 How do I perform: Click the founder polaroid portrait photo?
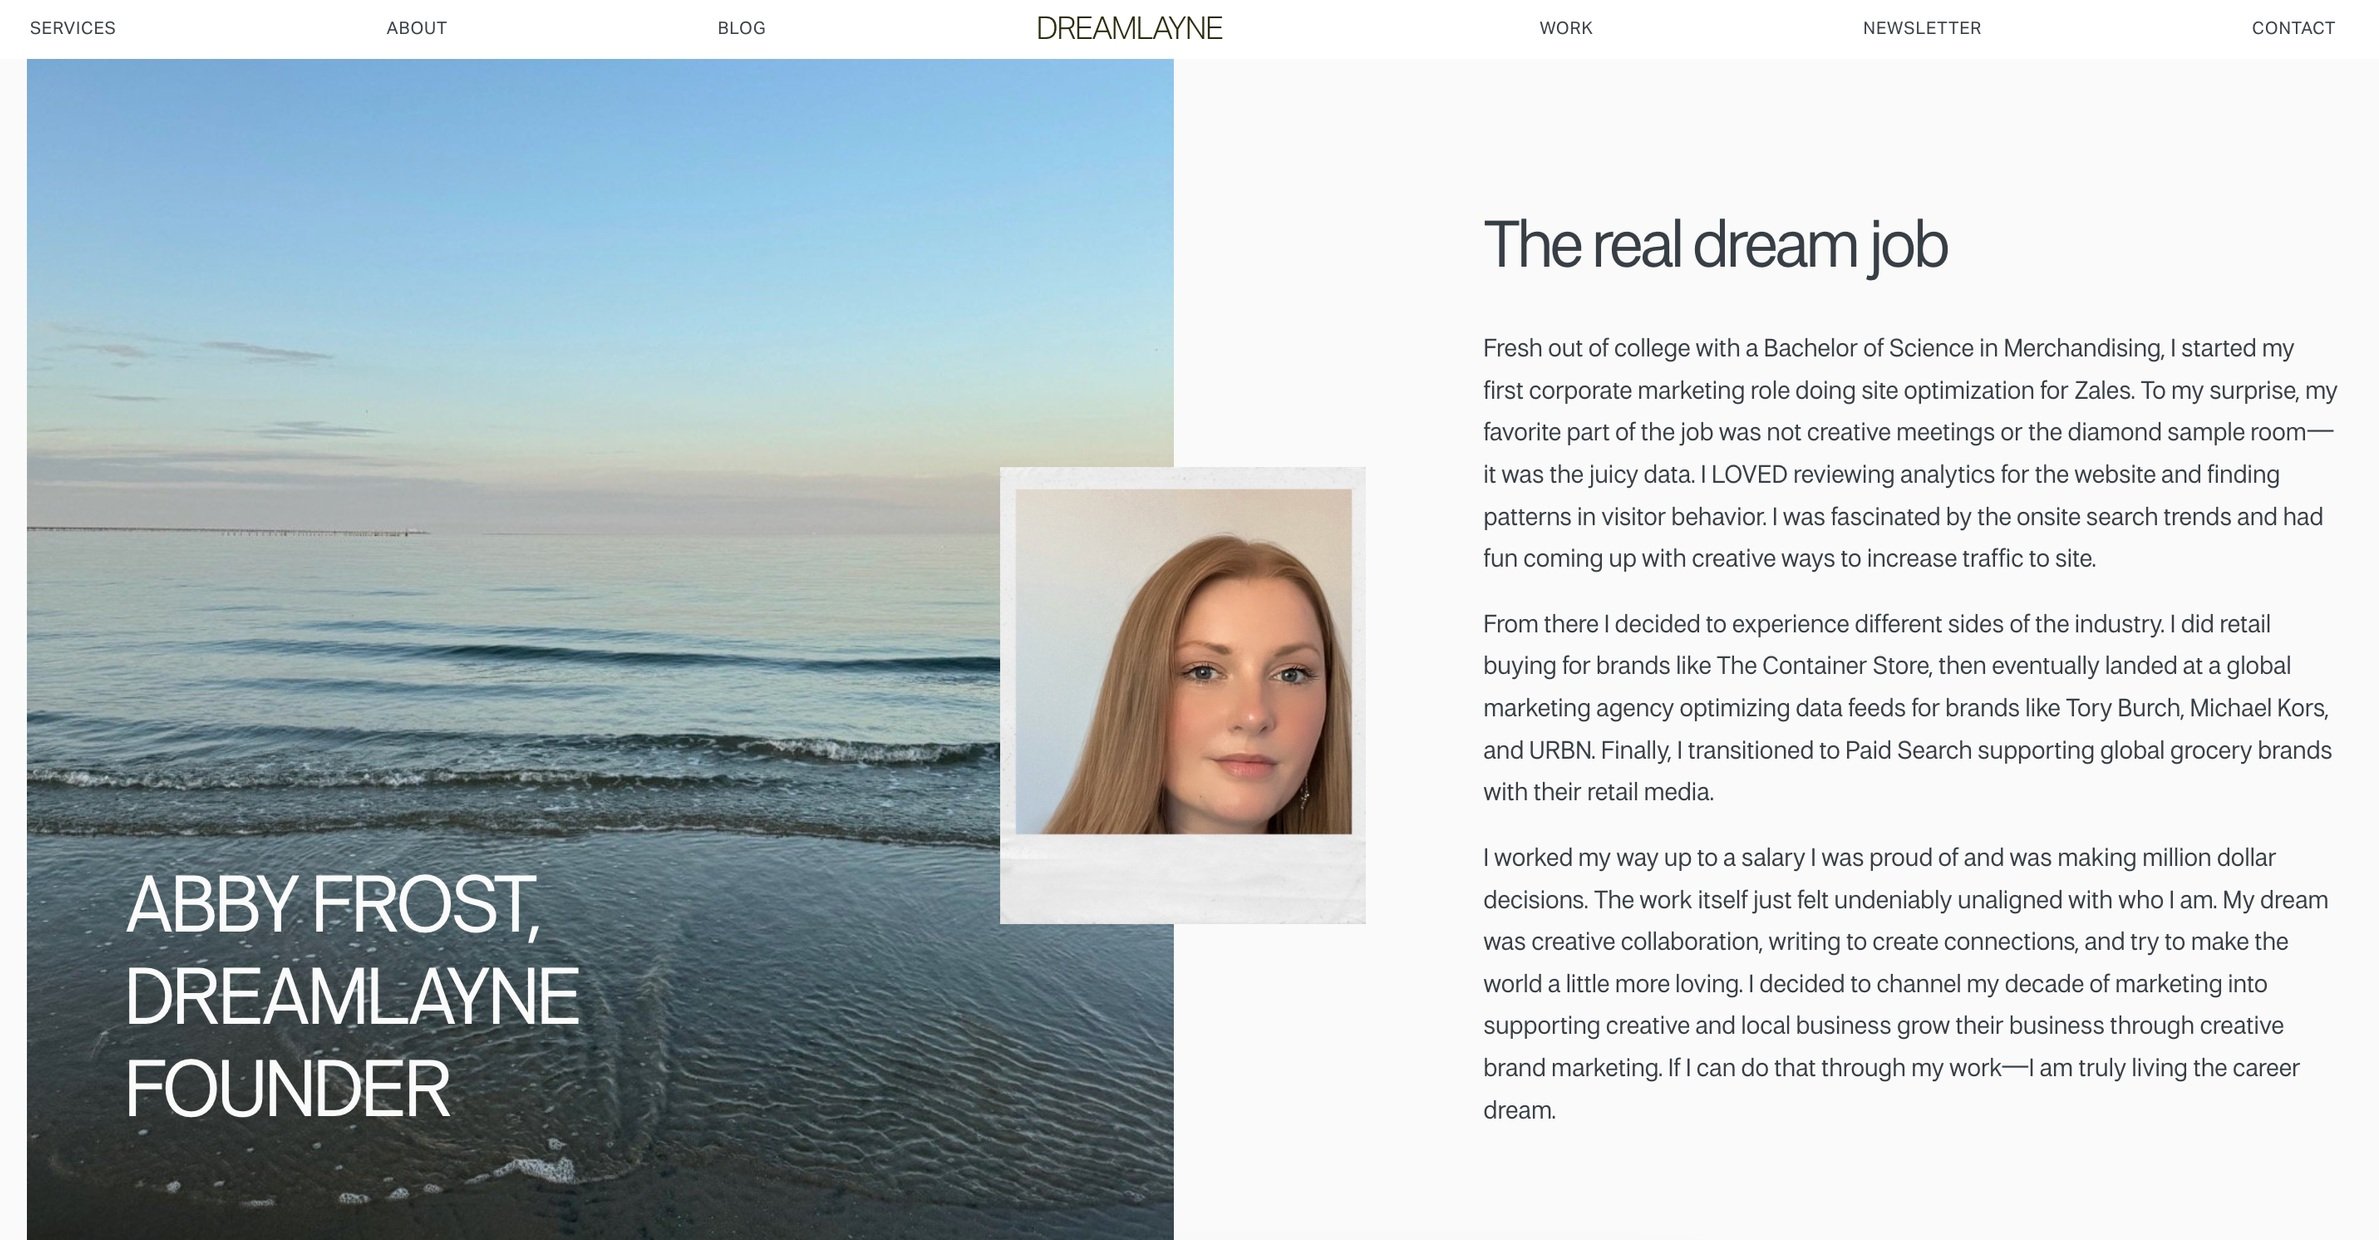[x=1183, y=695]
